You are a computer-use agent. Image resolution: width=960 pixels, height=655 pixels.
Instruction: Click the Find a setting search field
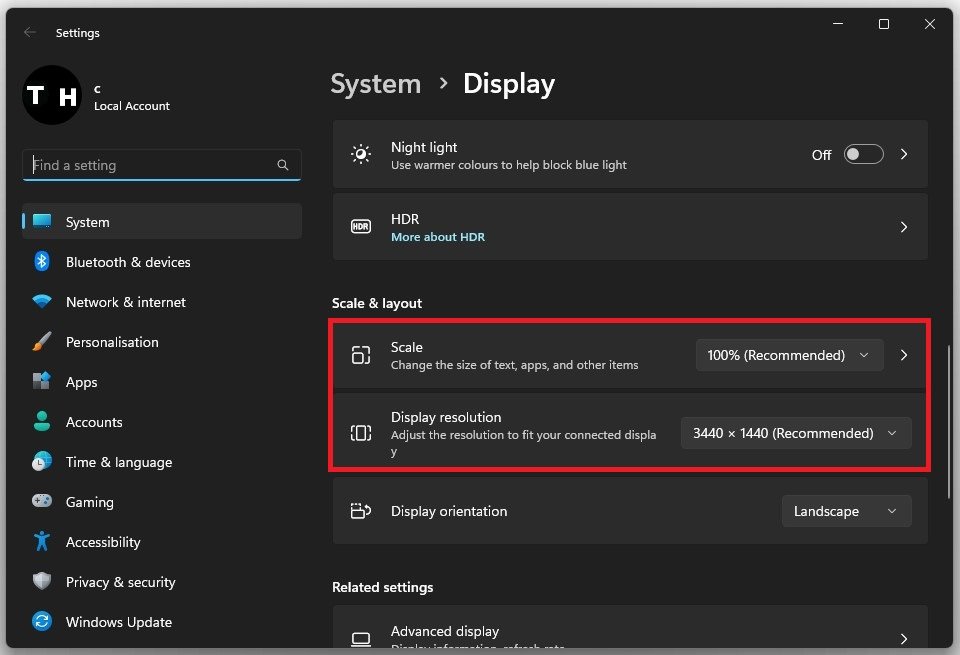(x=150, y=165)
